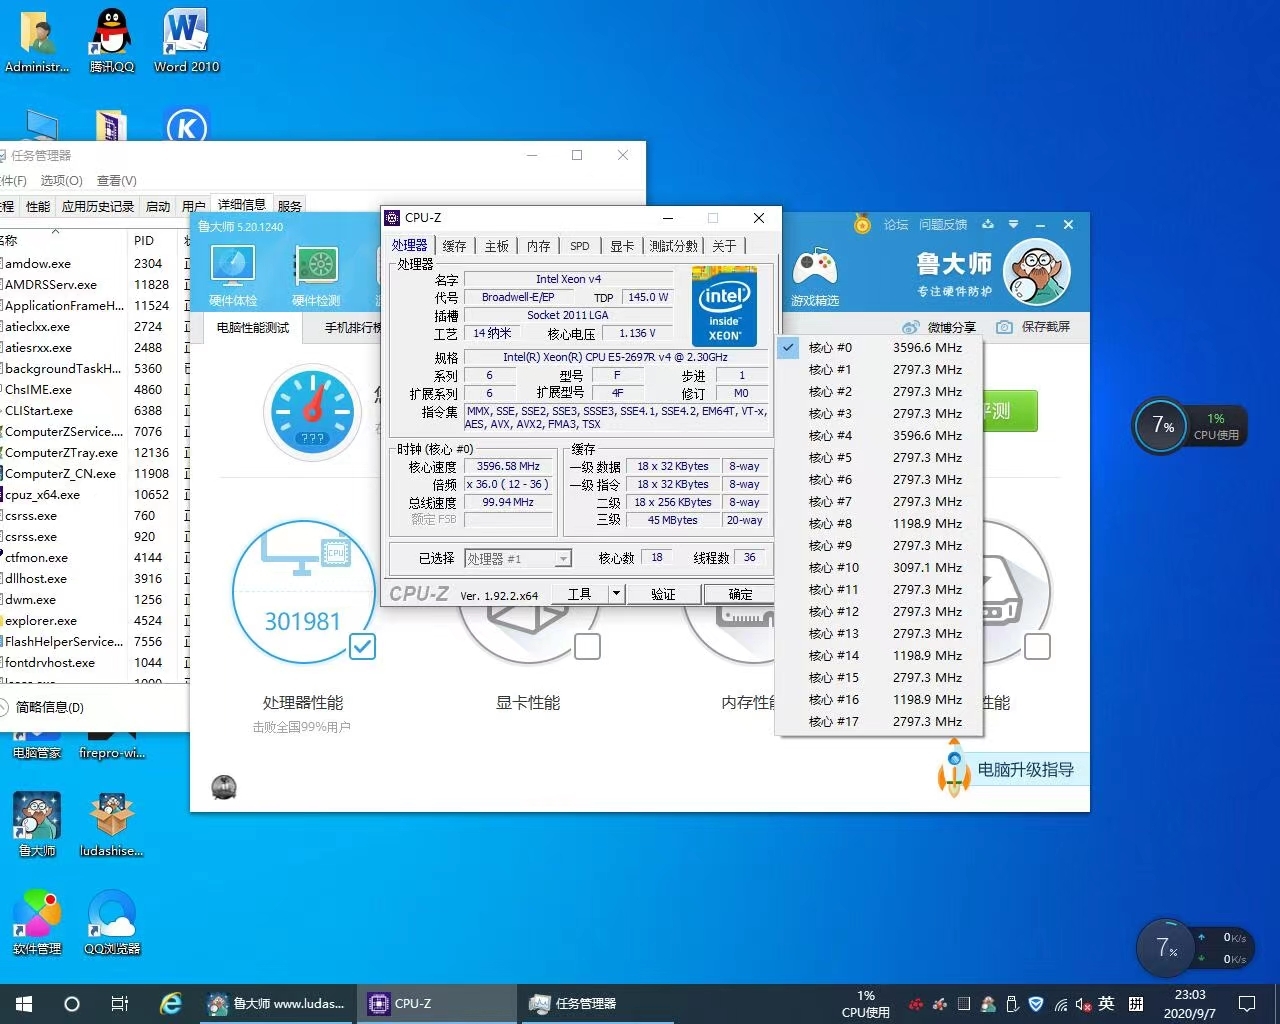The height and width of the screenshot is (1024, 1280).
Task: Click the speedometer gauge icon in Ludashi
Action: [312, 411]
